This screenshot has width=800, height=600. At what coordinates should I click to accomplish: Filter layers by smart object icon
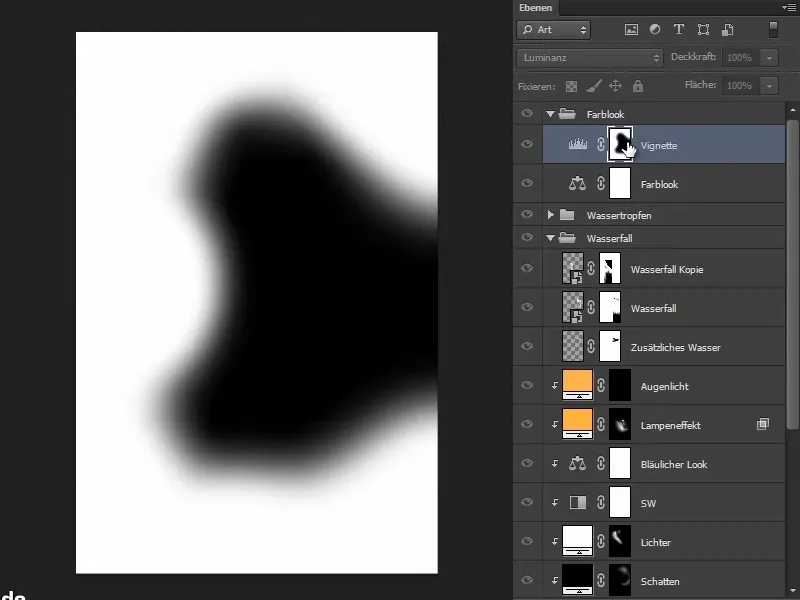pyautogui.click(x=728, y=30)
